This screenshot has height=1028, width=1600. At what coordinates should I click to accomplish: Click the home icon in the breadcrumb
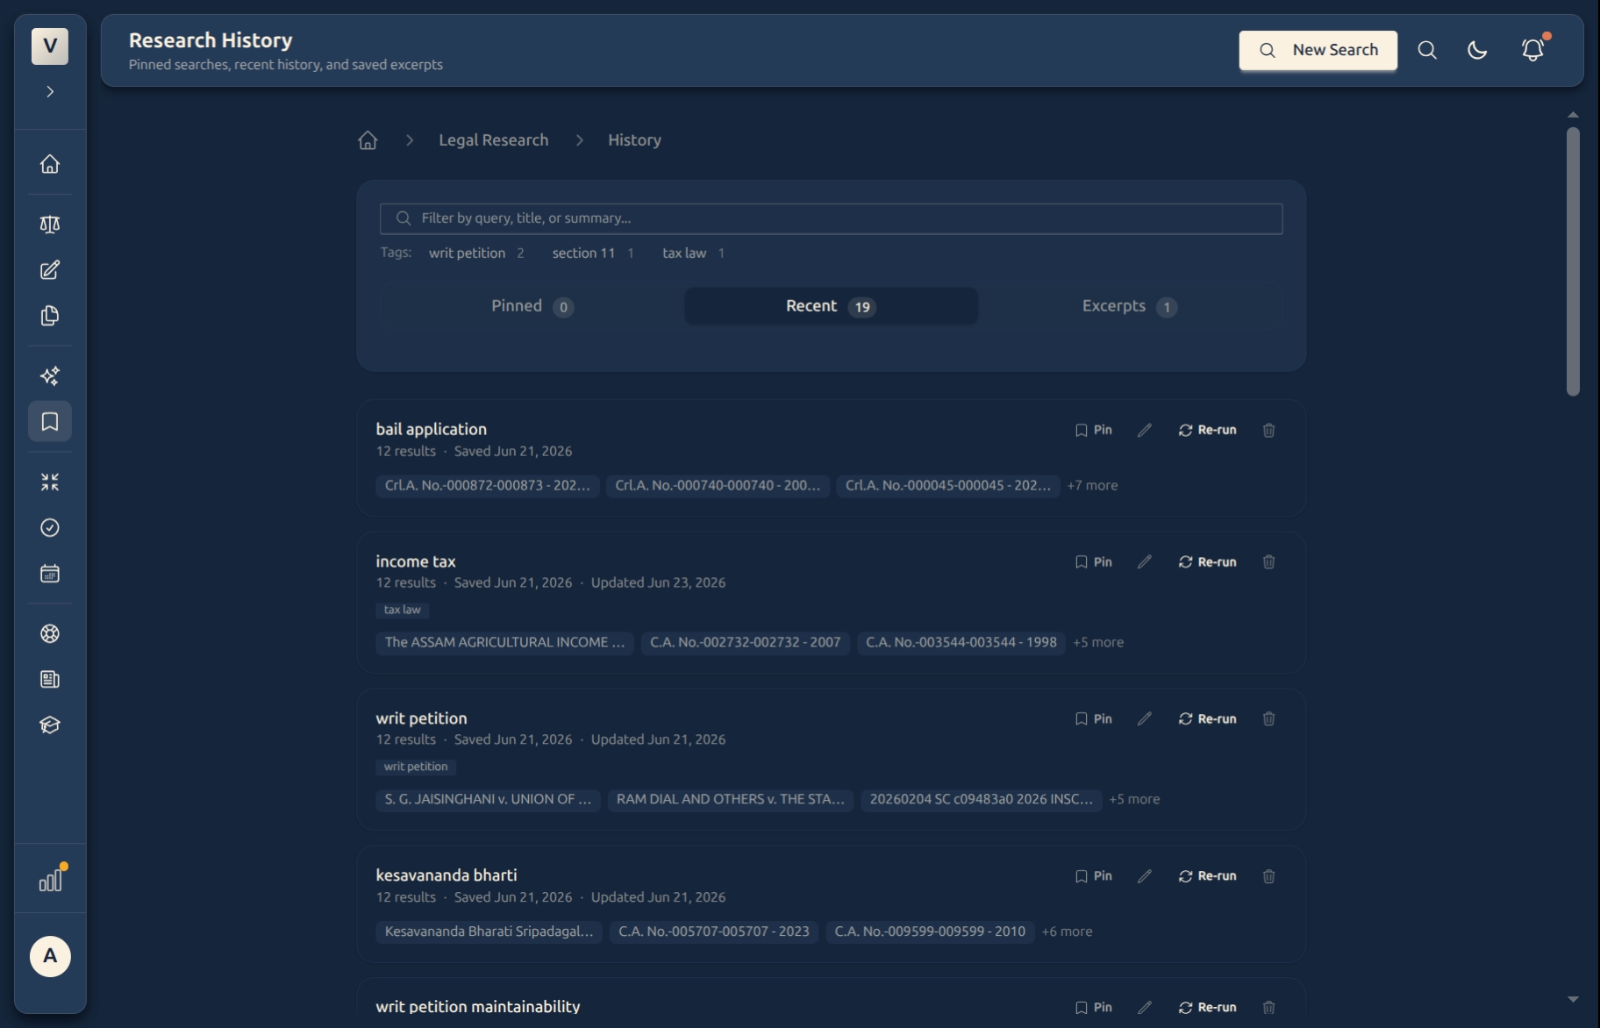click(x=368, y=140)
